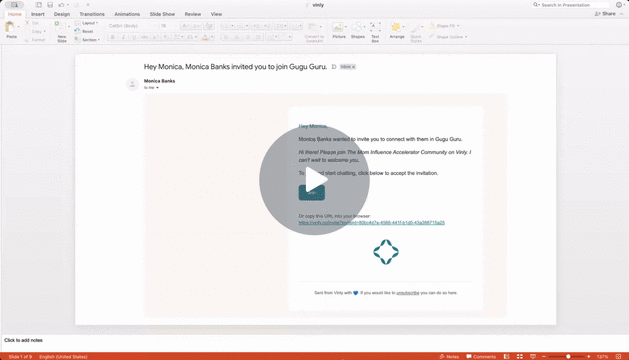The image size is (629, 360).
Task: Click Convert to SmartArt
Action: click(314, 33)
